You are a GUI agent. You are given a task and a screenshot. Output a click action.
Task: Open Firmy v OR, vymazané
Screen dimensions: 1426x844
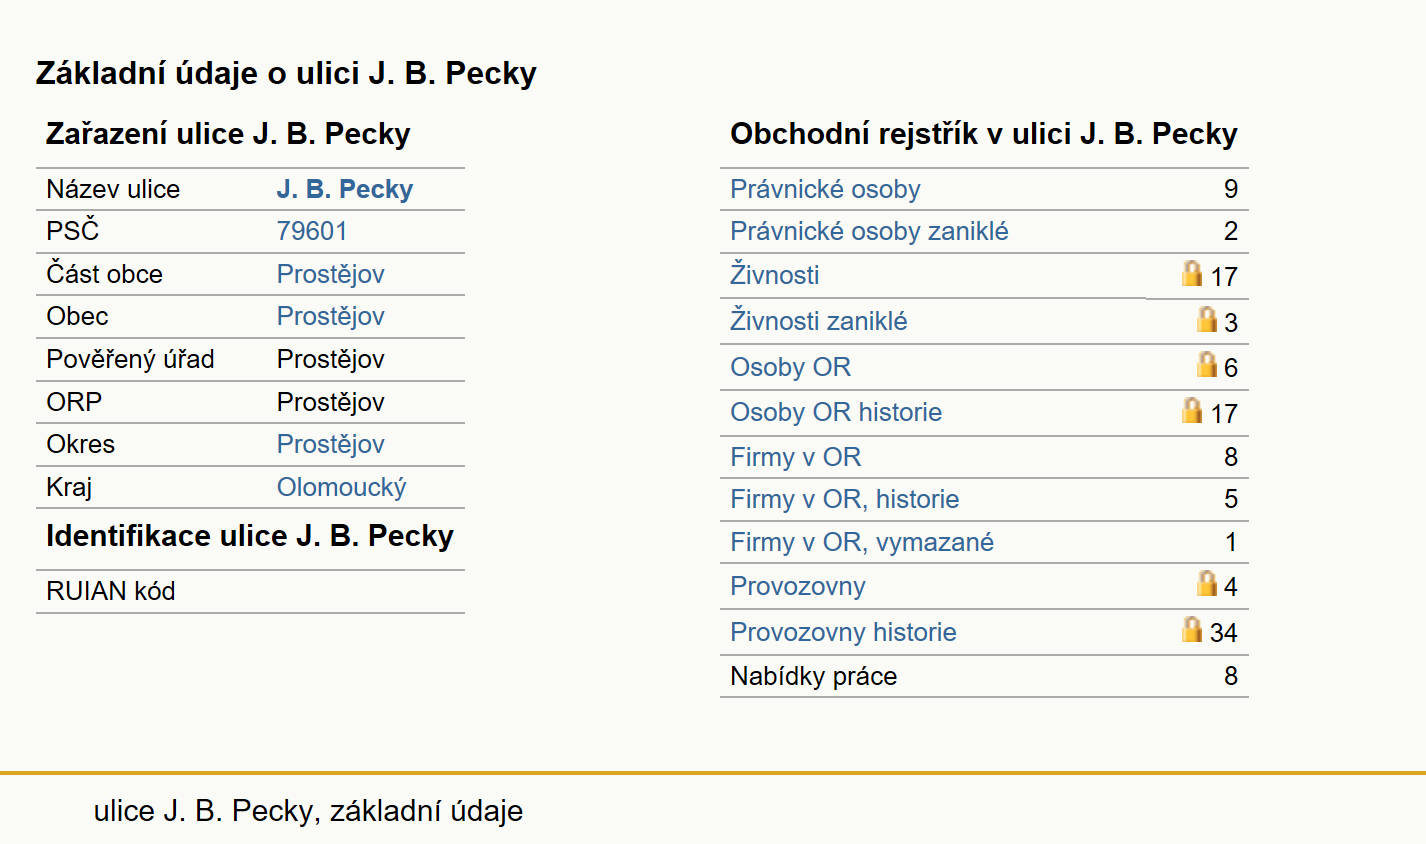pos(862,542)
